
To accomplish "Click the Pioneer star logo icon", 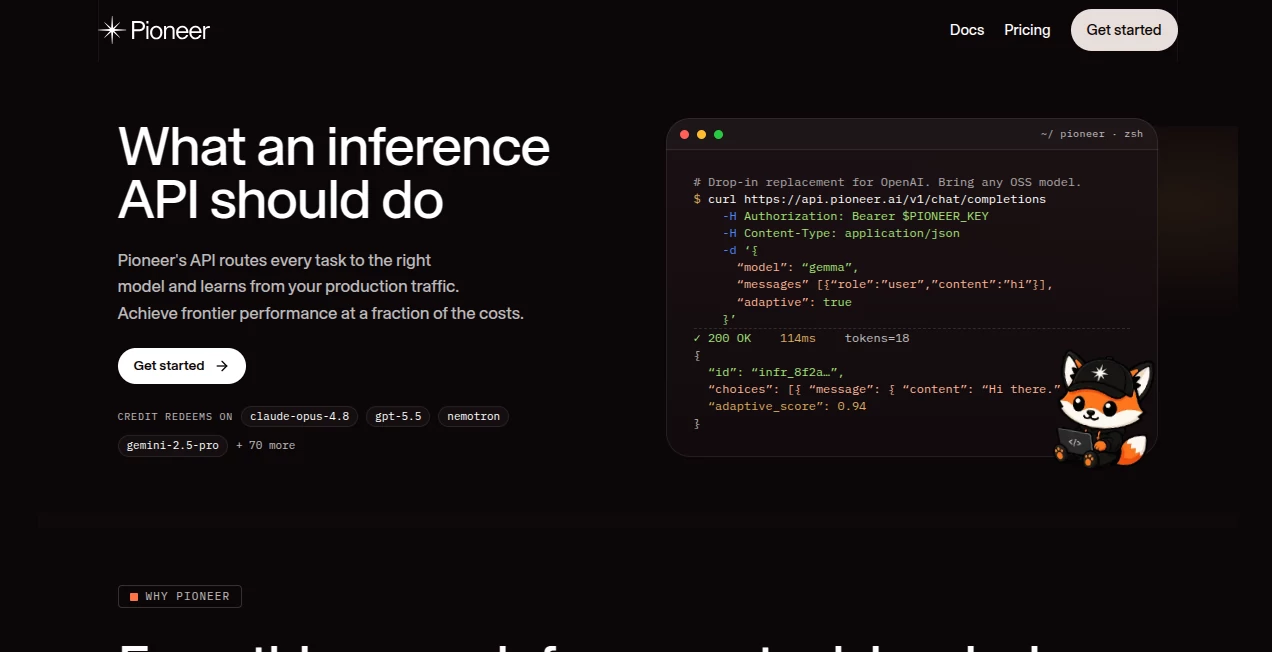I will tap(111, 30).
